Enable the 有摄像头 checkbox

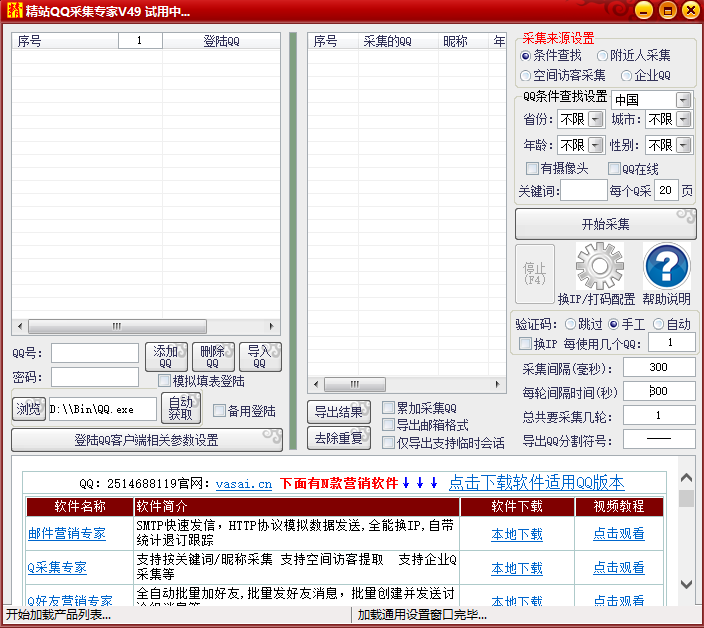(x=532, y=169)
